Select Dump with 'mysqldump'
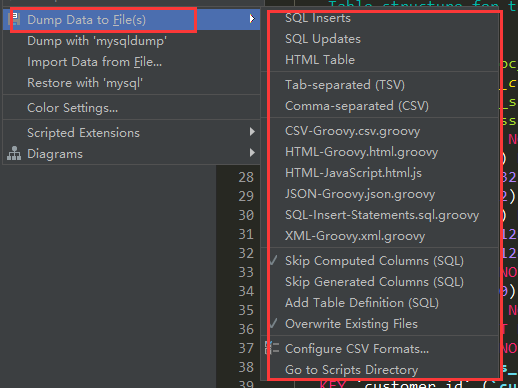 pyautogui.click(x=97, y=41)
